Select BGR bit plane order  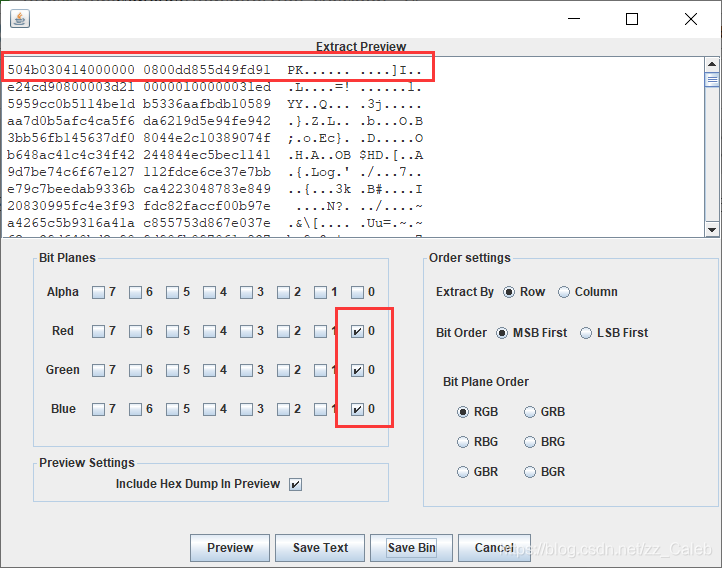click(530, 472)
